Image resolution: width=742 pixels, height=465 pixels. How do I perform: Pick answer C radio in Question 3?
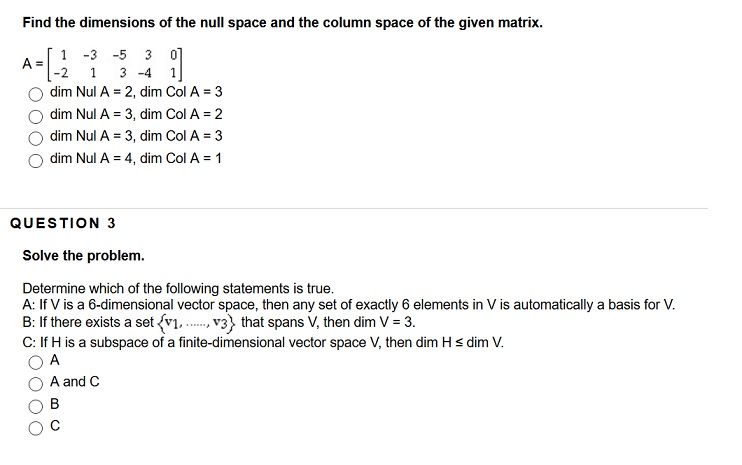[35, 428]
